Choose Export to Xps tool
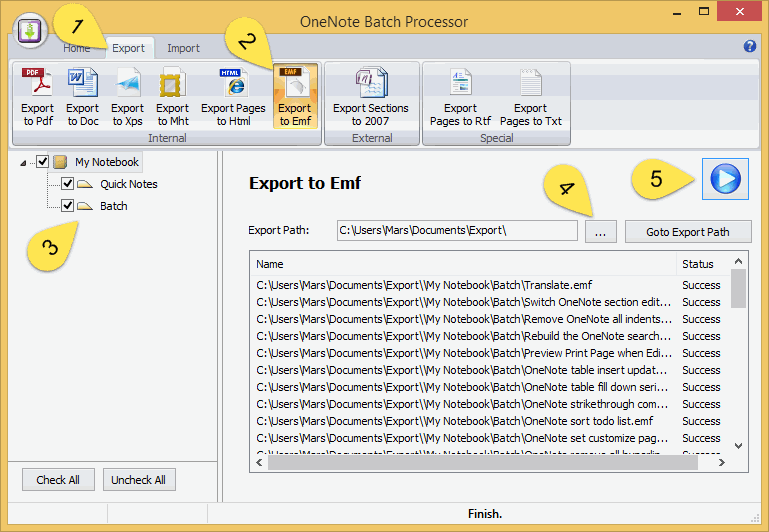Image resolution: width=769 pixels, height=532 pixels. pos(128,98)
